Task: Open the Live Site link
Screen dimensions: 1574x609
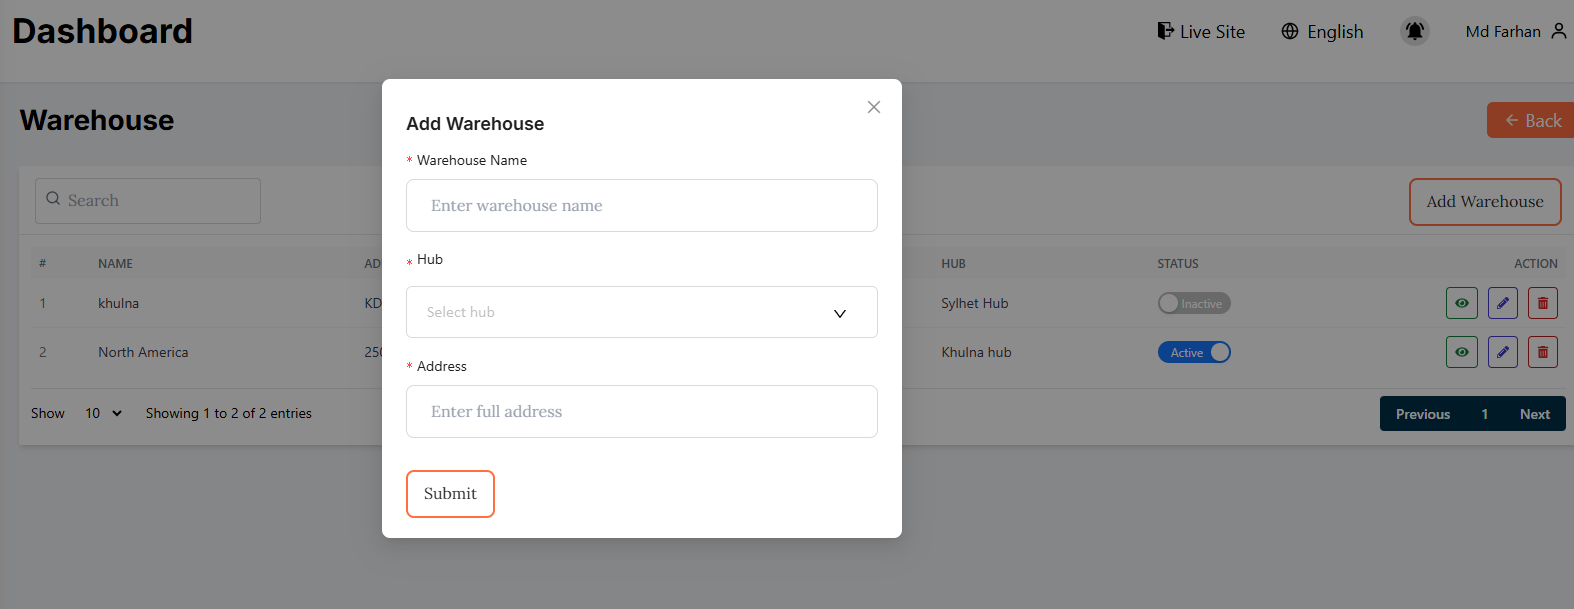Action: coord(1201,32)
